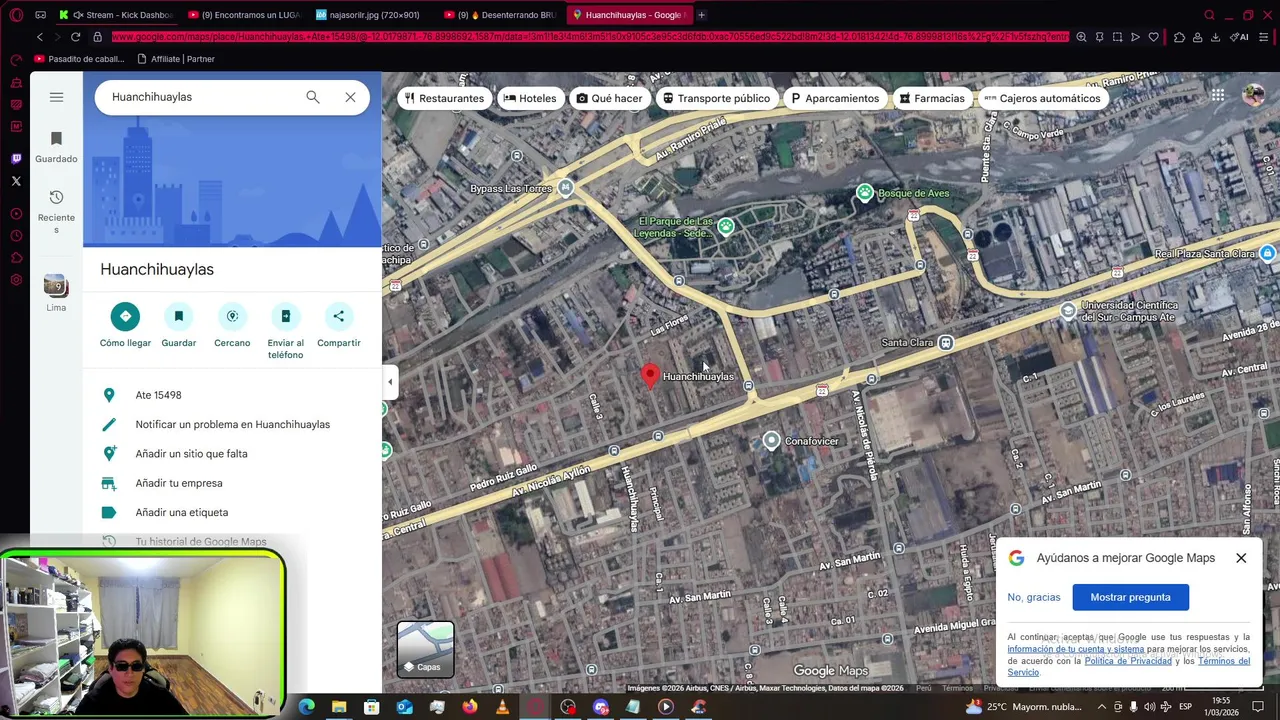Click Universidad Científica del Sur marker
This screenshot has width=1280, height=720.
1068,311
